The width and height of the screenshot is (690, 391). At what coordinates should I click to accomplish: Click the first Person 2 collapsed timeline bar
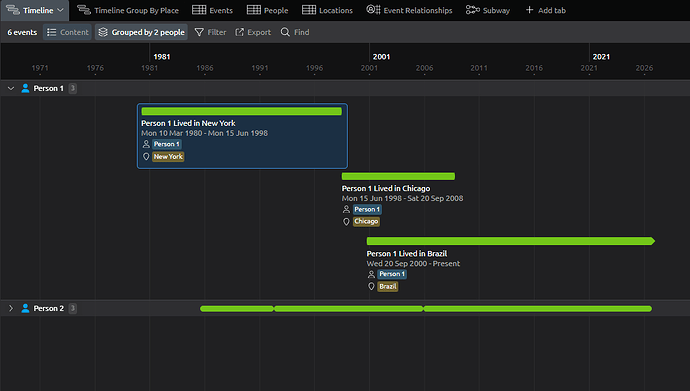pyautogui.click(x=237, y=309)
